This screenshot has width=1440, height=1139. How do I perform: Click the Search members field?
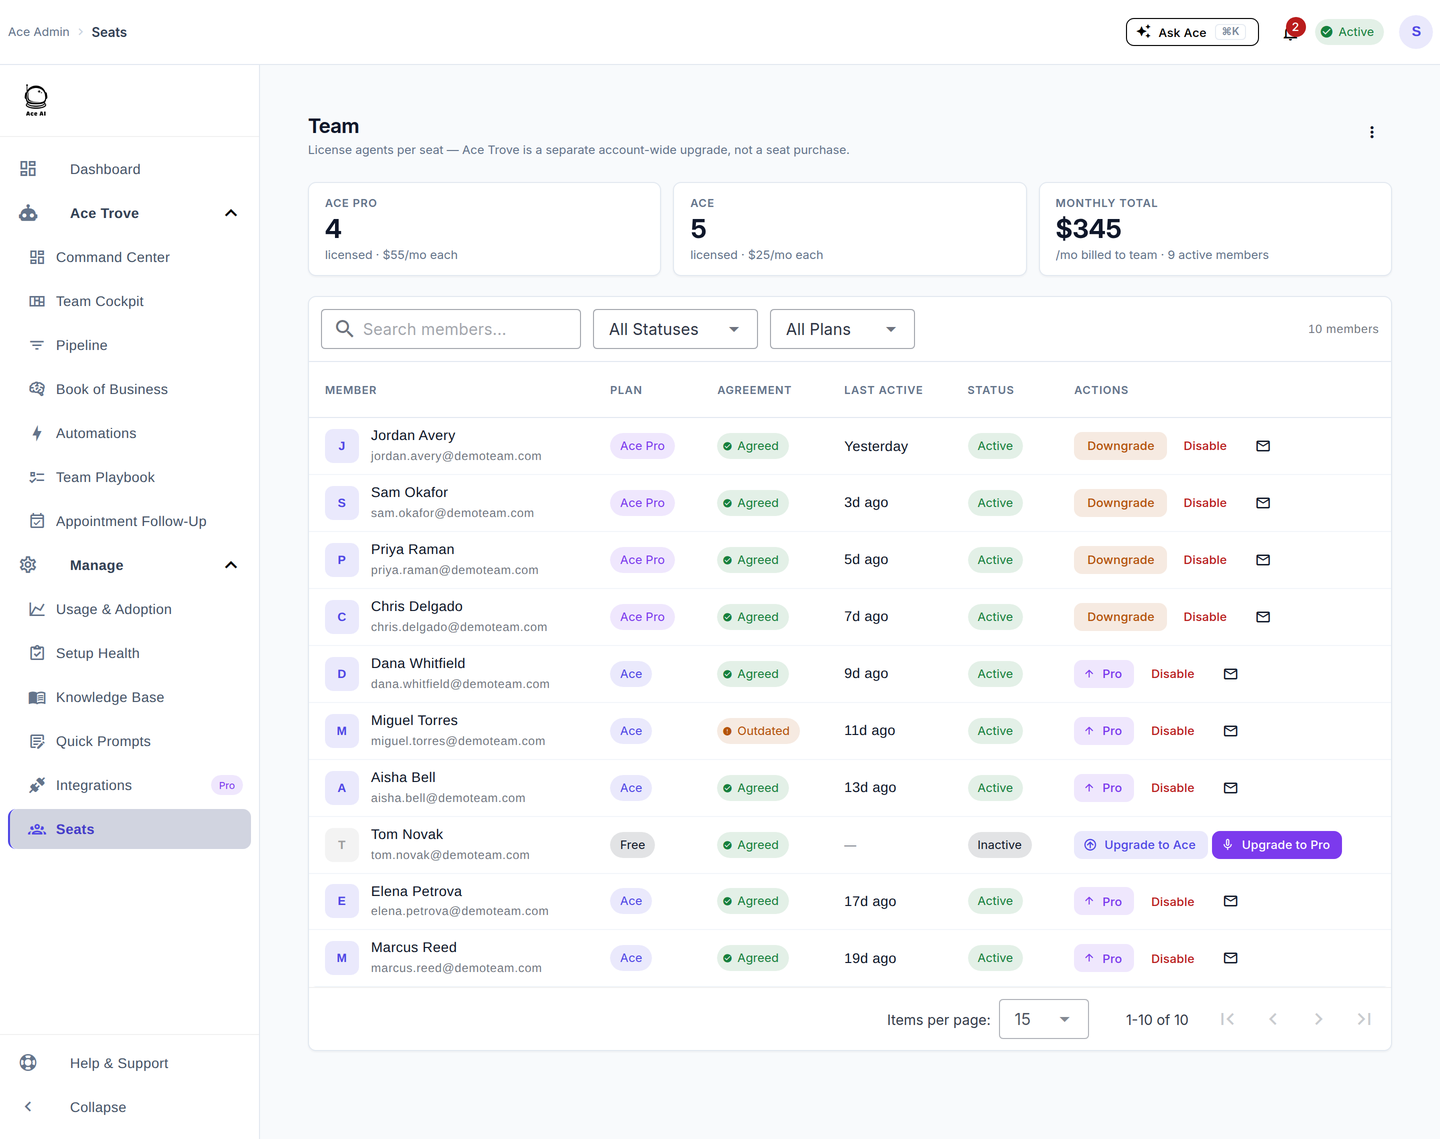click(x=451, y=329)
